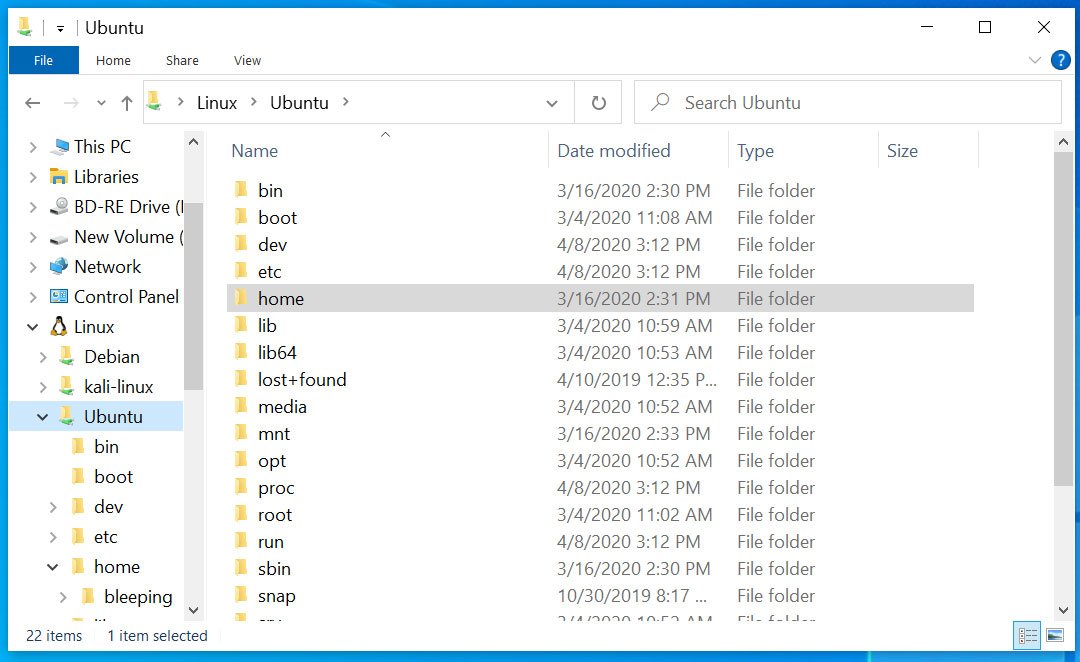Click the Date modified column header
1080x662 pixels.
tap(613, 150)
